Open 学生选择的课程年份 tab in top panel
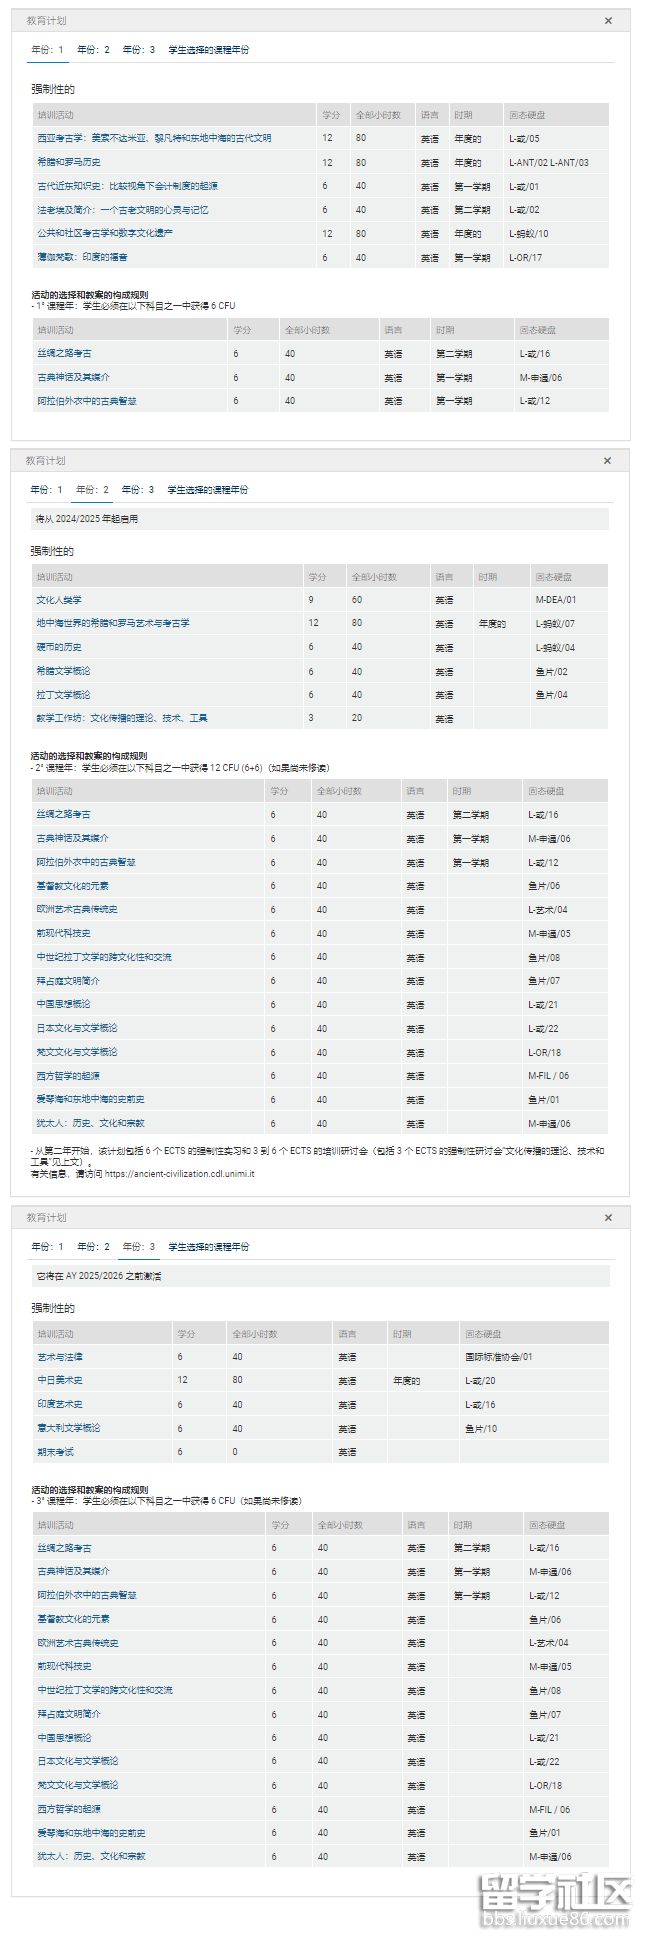This screenshot has width=646, height=1941. coord(208,50)
